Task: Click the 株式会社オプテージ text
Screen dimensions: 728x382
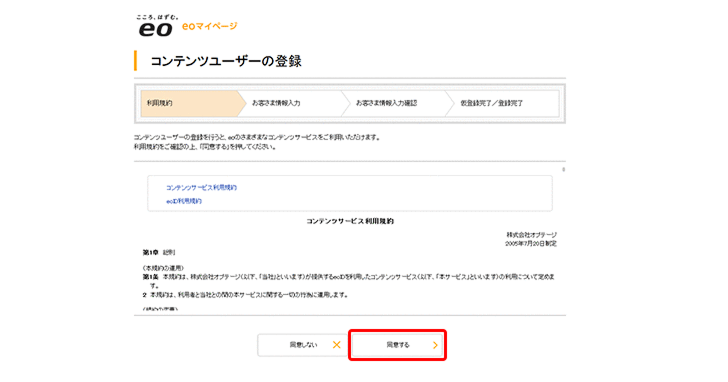Action: pyautogui.click(x=531, y=235)
